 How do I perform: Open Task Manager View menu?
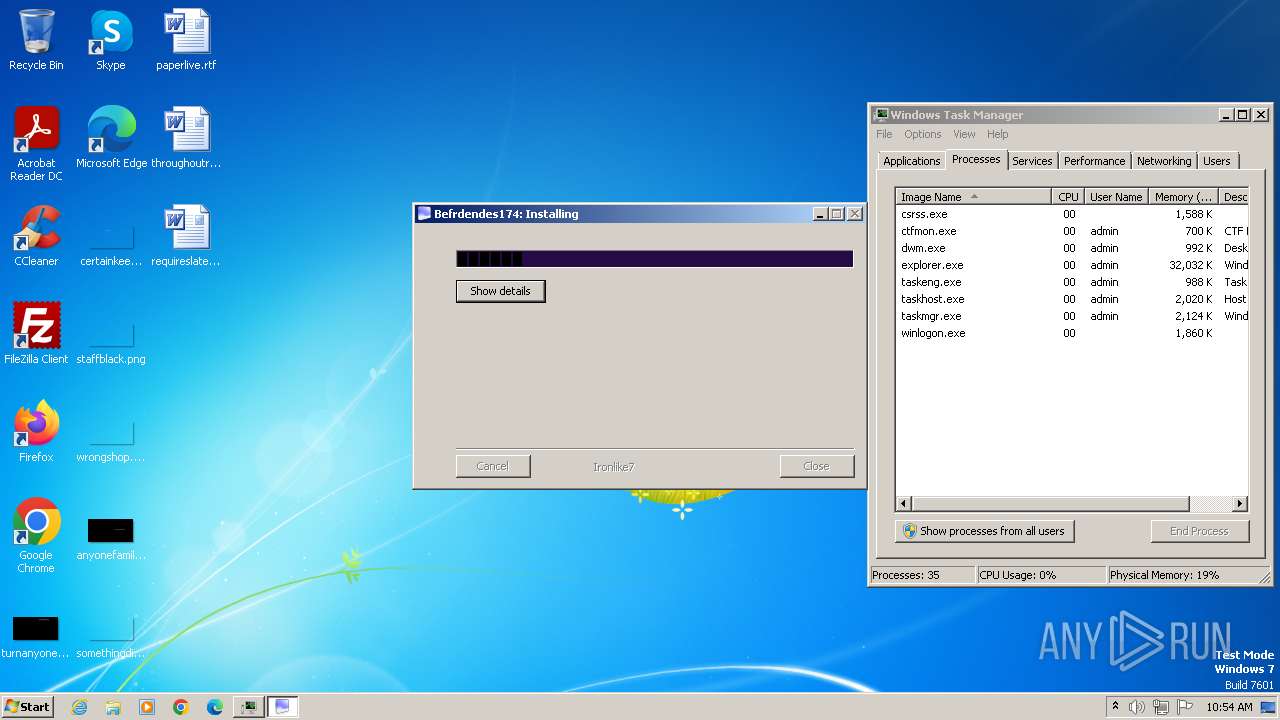(964, 134)
